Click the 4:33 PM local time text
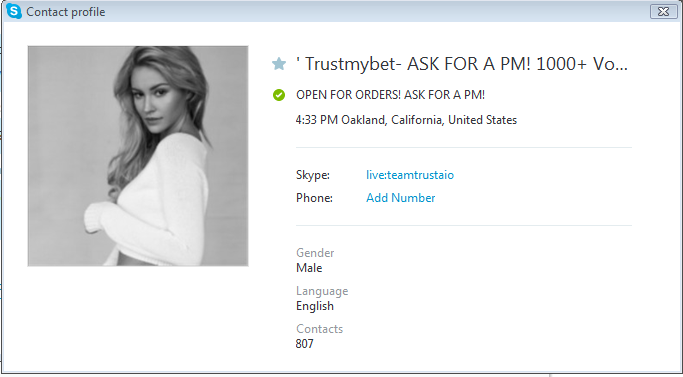 [x=317, y=120]
